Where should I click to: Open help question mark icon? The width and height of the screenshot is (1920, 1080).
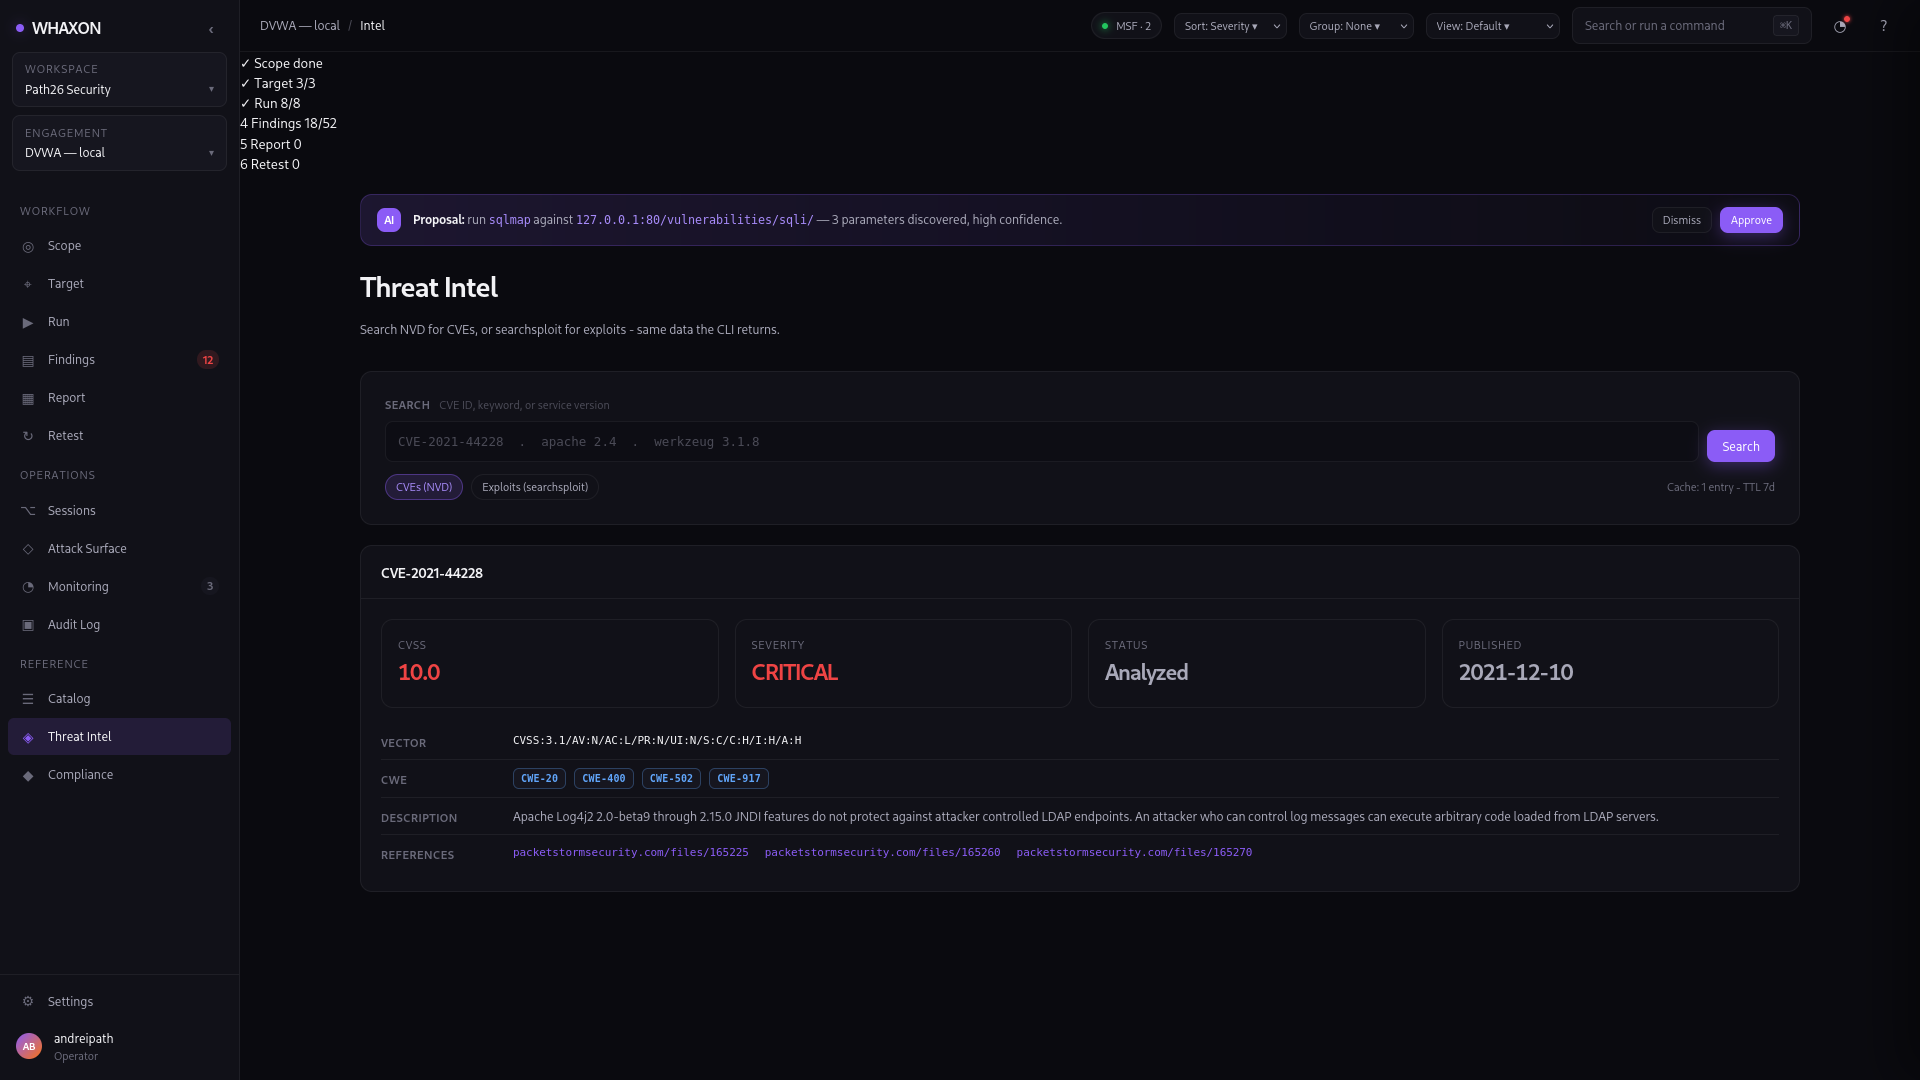(1883, 26)
